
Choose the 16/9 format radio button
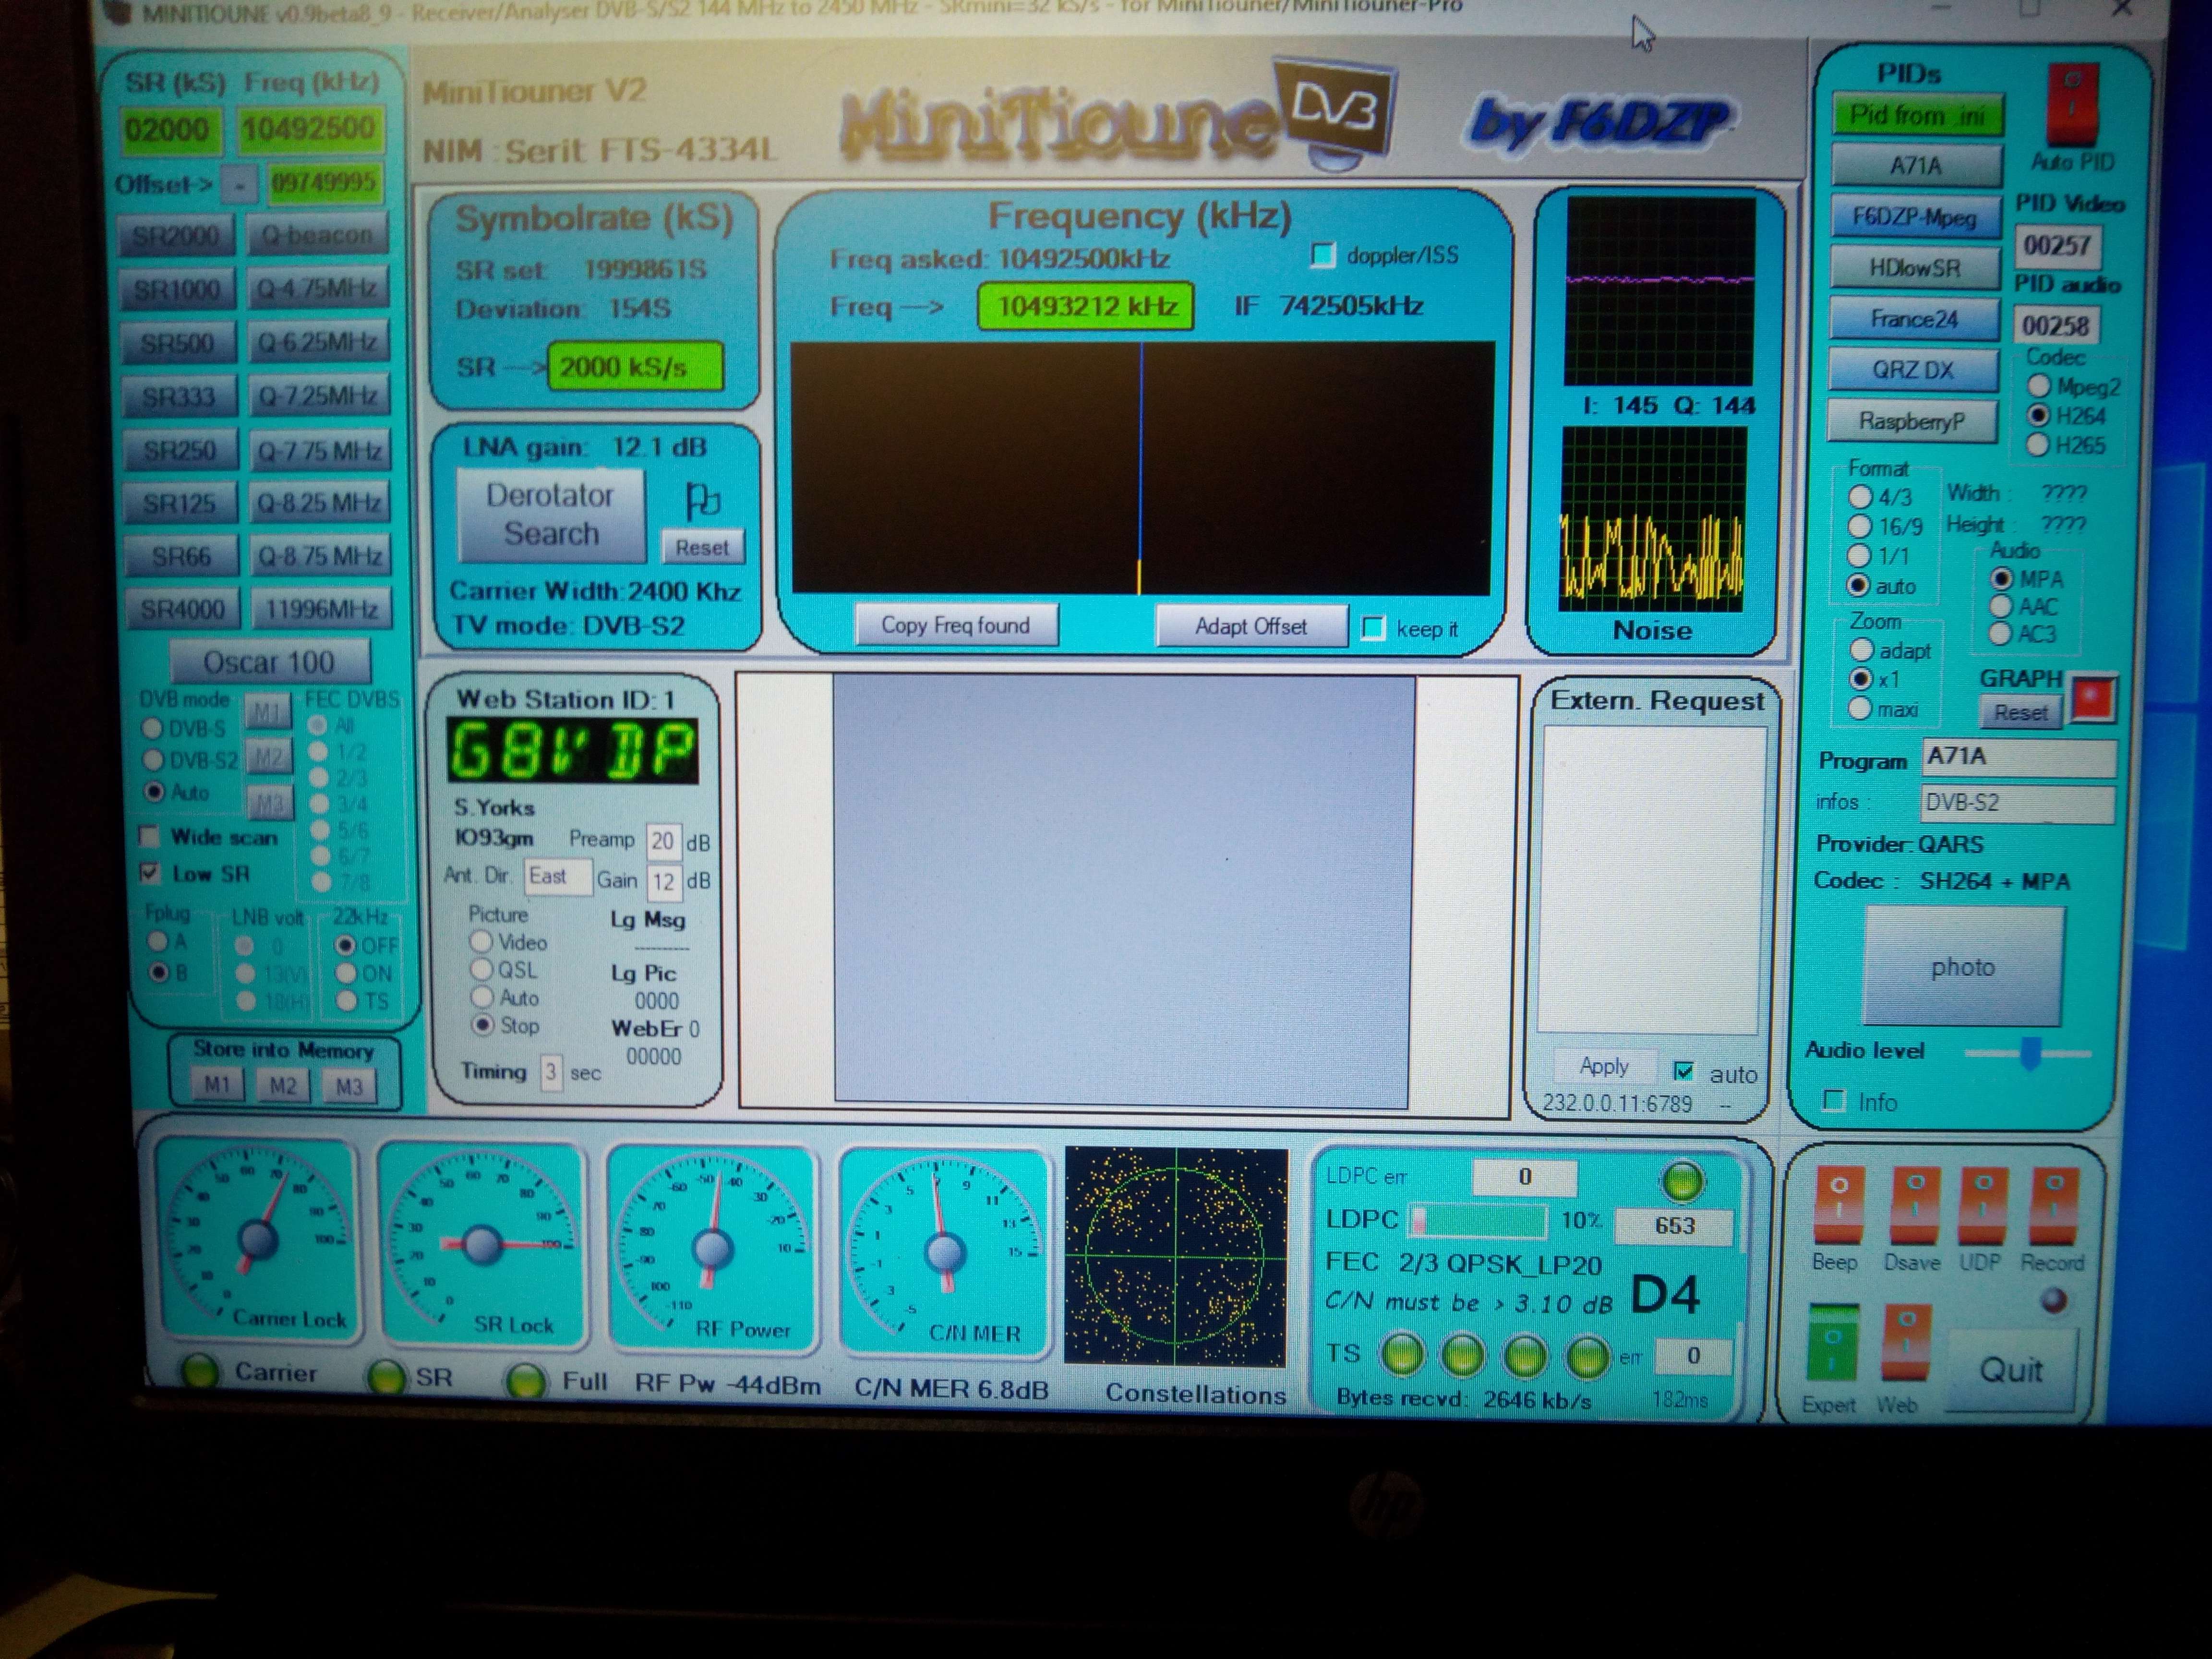(x=1860, y=526)
